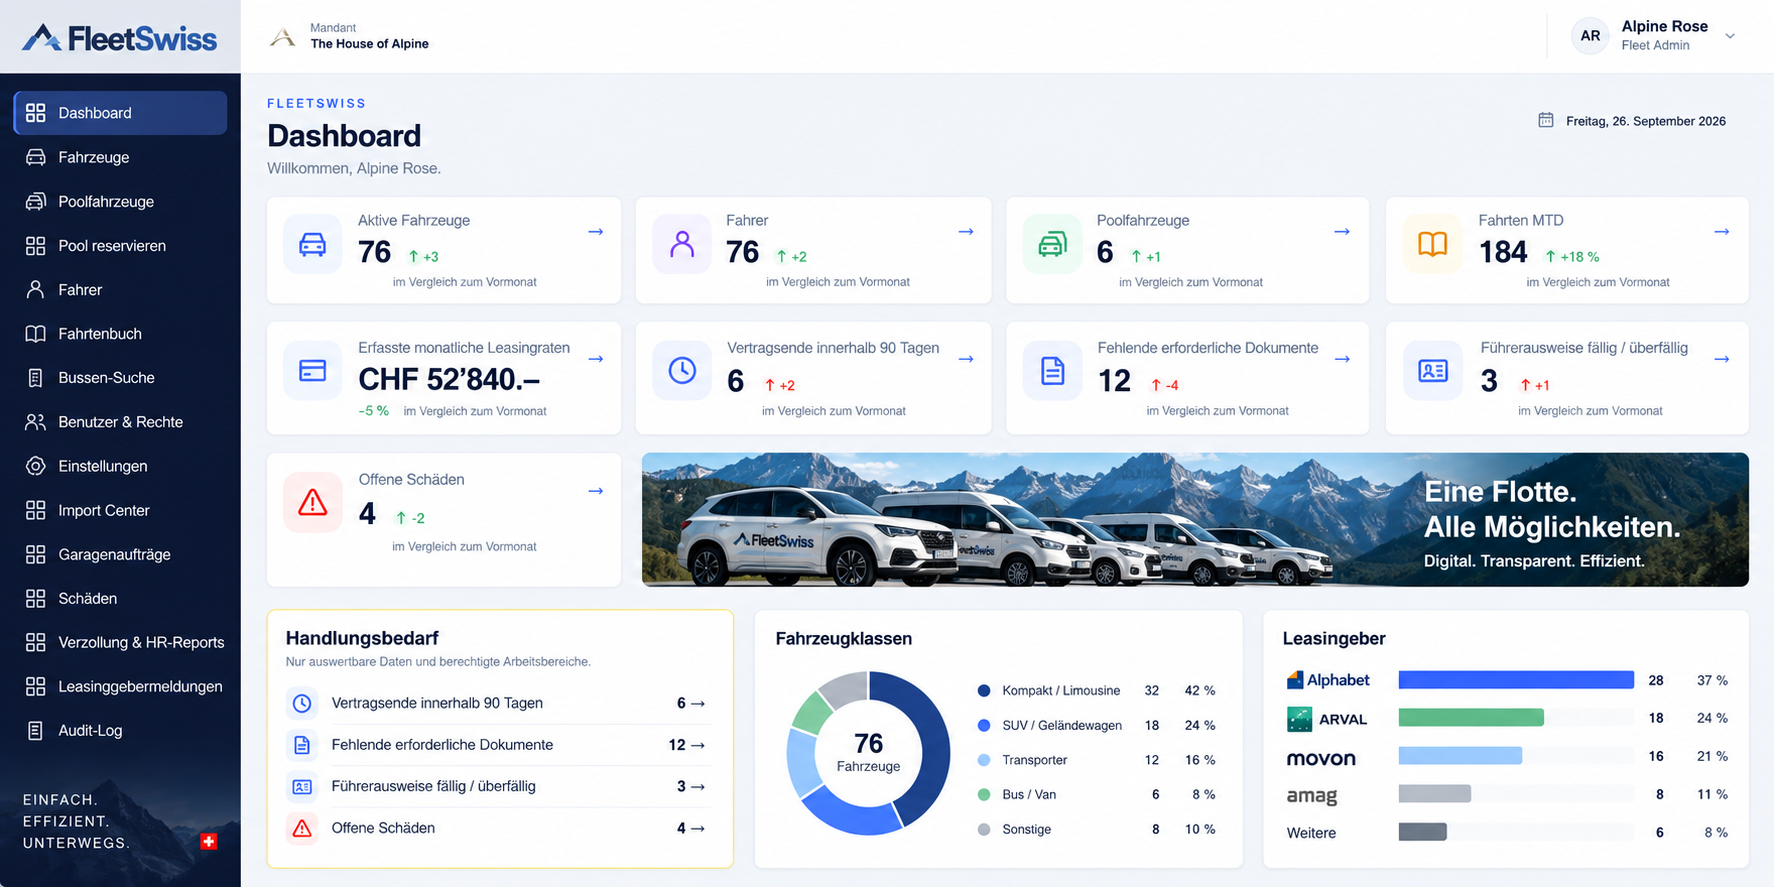This screenshot has width=1774, height=887.
Task: Click the Garagenaufträge grid icon
Action: (x=35, y=554)
